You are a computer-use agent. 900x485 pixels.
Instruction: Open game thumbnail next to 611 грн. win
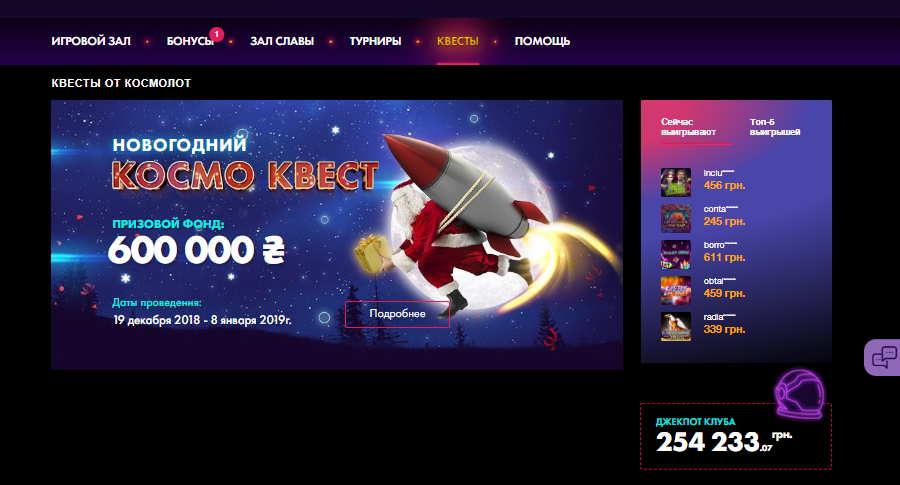(676, 254)
